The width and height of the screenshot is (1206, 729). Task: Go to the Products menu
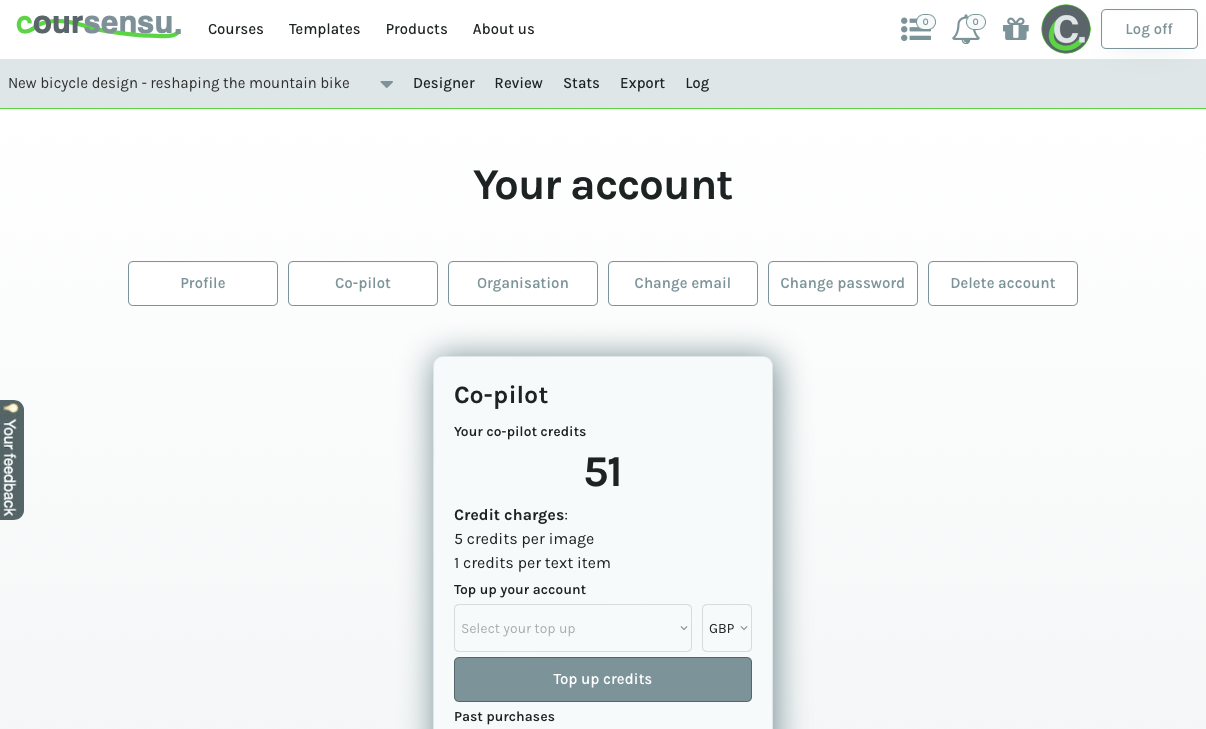coord(417,29)
